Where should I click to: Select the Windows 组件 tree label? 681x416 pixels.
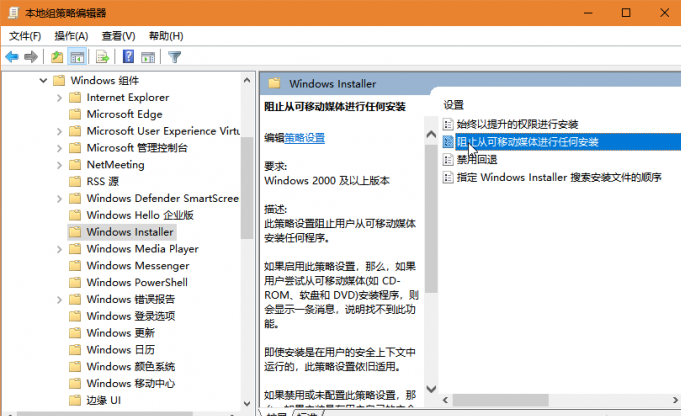coord(105,80)
